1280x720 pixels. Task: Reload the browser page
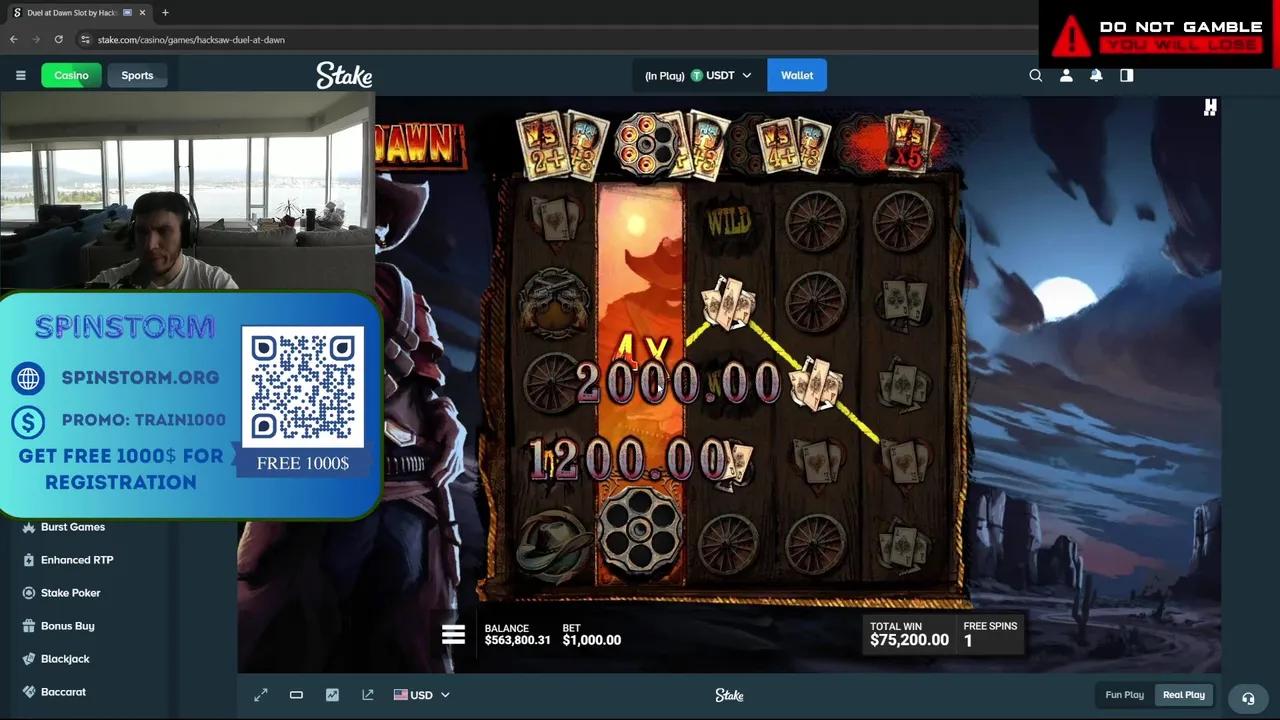pos(59,39)
